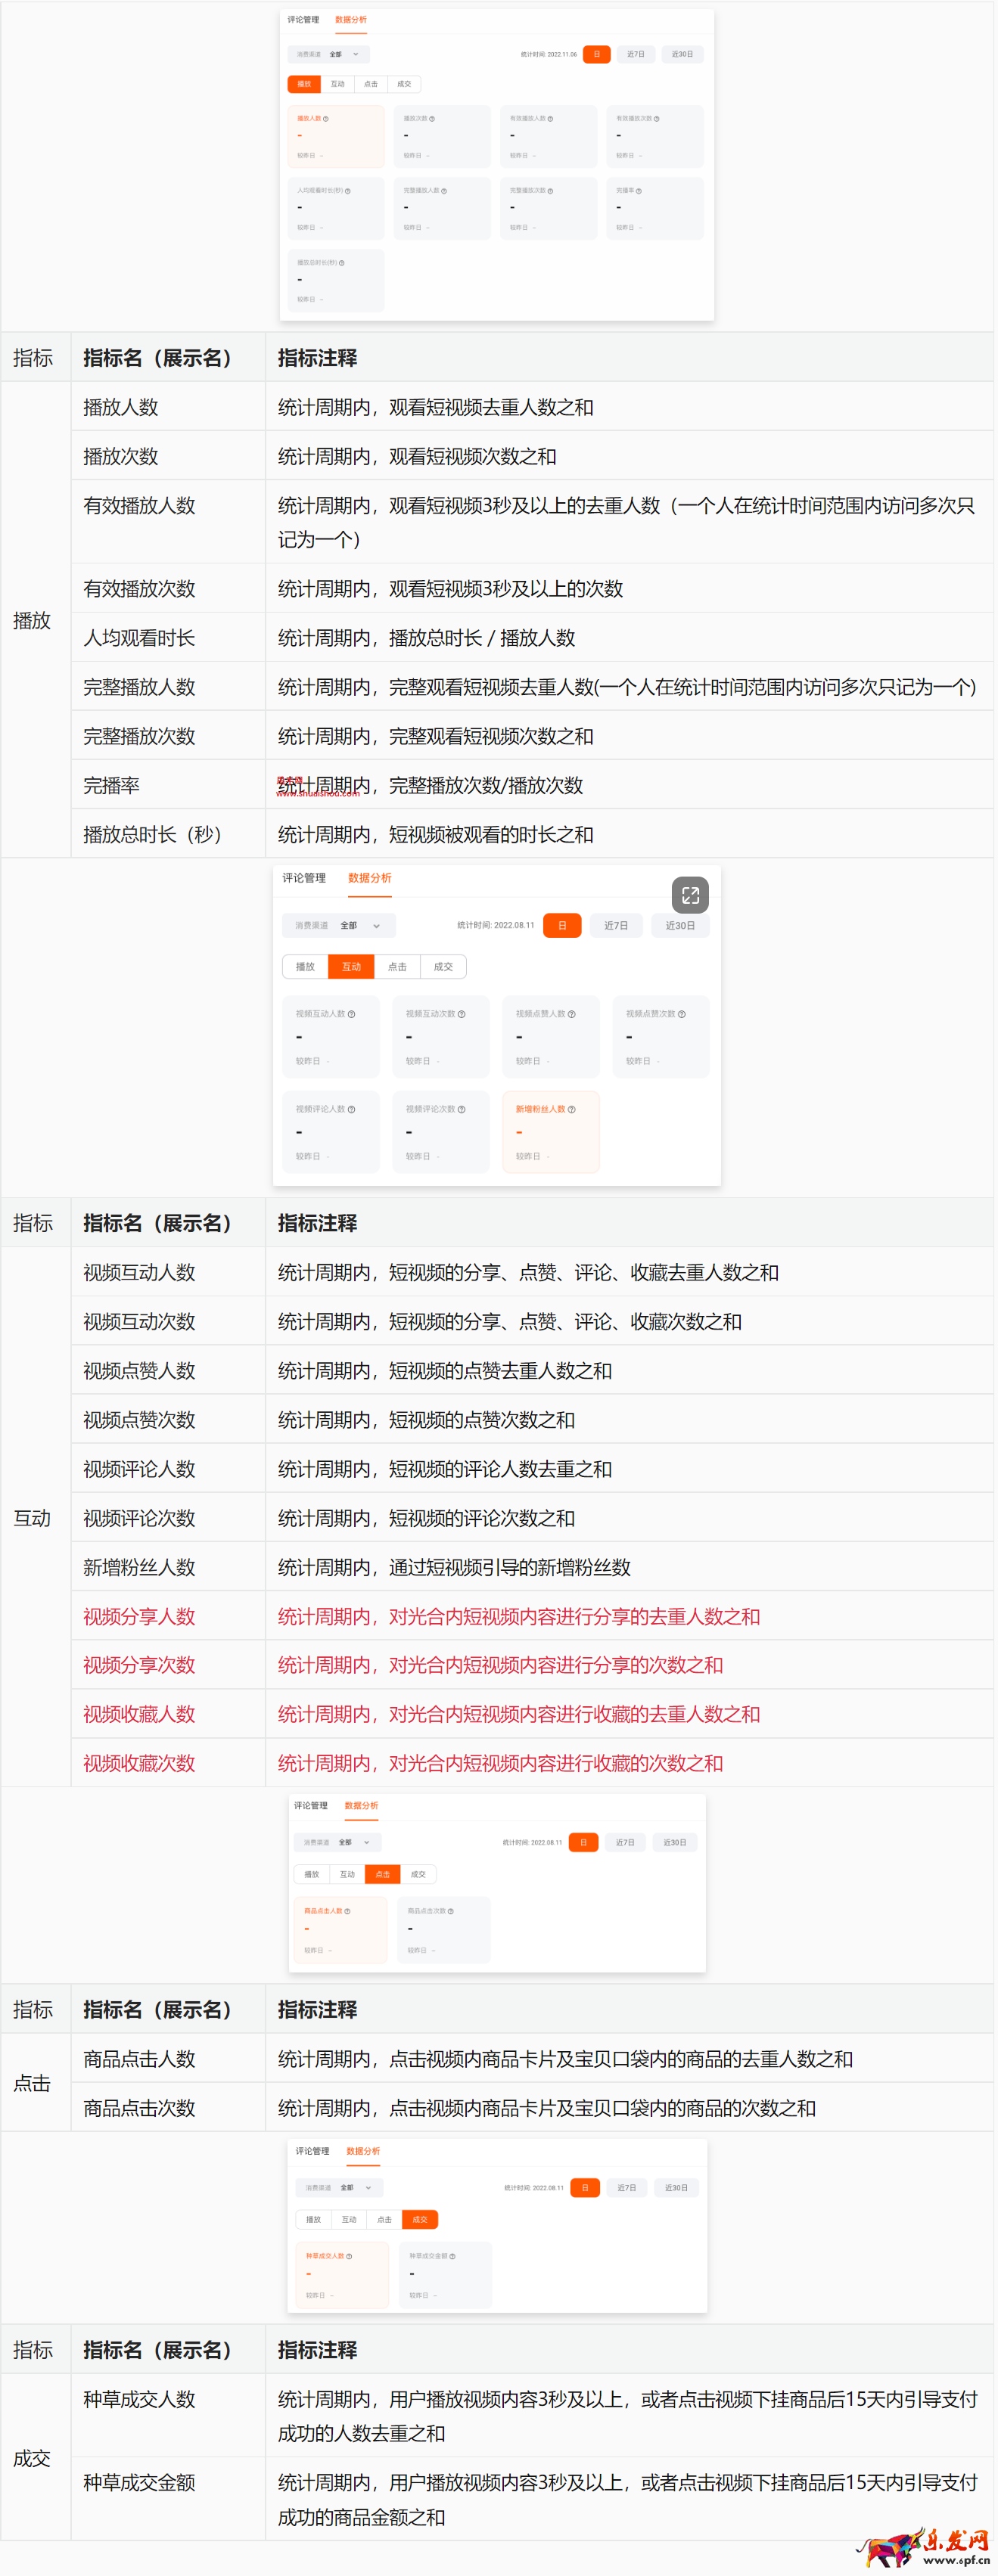The image size is (998, 2576).
Task: Click the red 视频收藏次数 table cell
Action: click(x=168, y=1763)
